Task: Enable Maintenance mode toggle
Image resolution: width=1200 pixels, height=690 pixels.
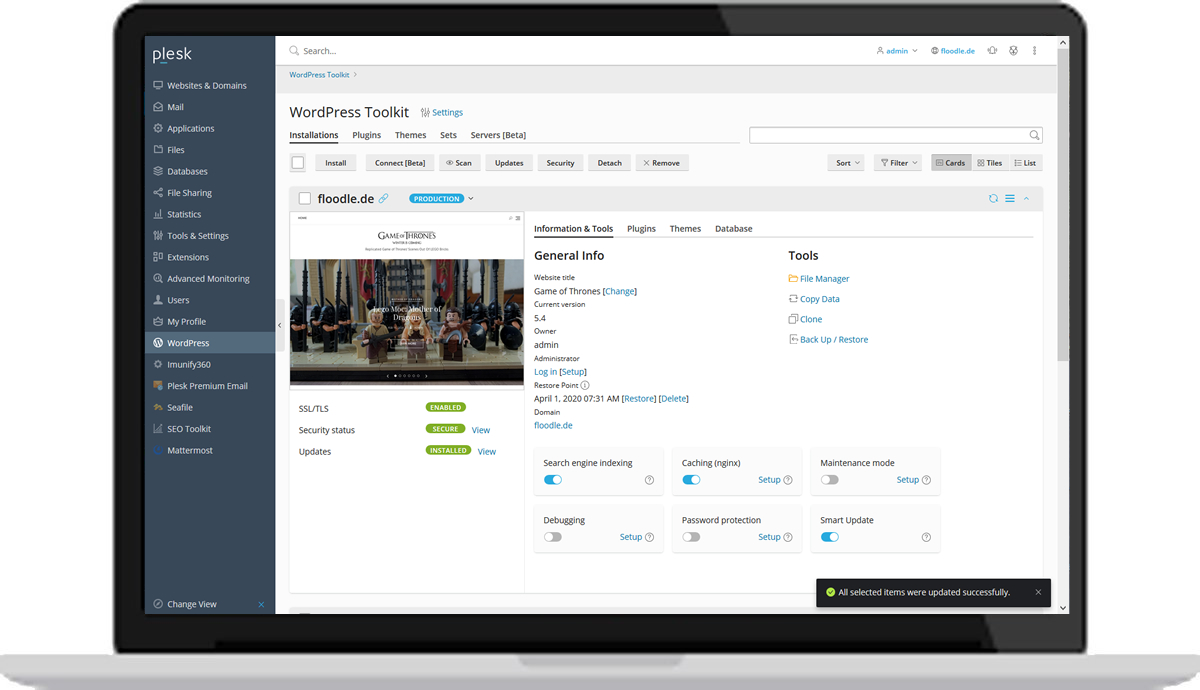Action: click(828, 480)
